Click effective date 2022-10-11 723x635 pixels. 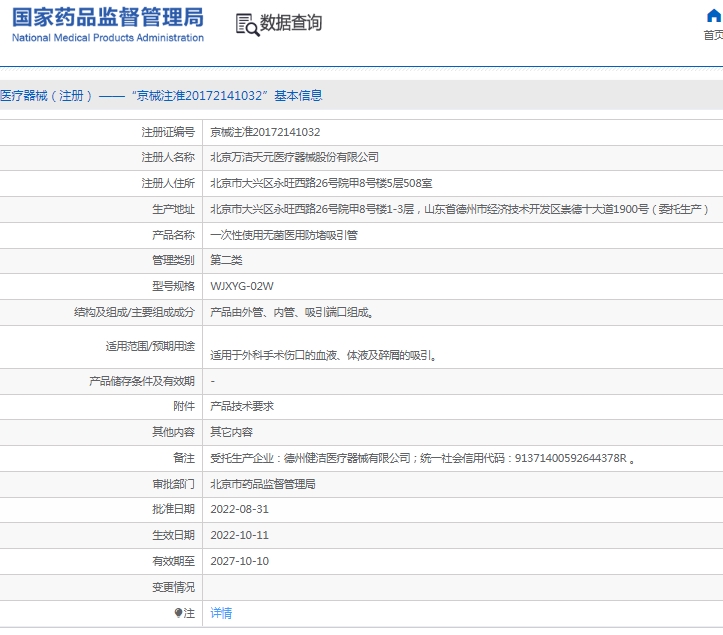[239, 535]
